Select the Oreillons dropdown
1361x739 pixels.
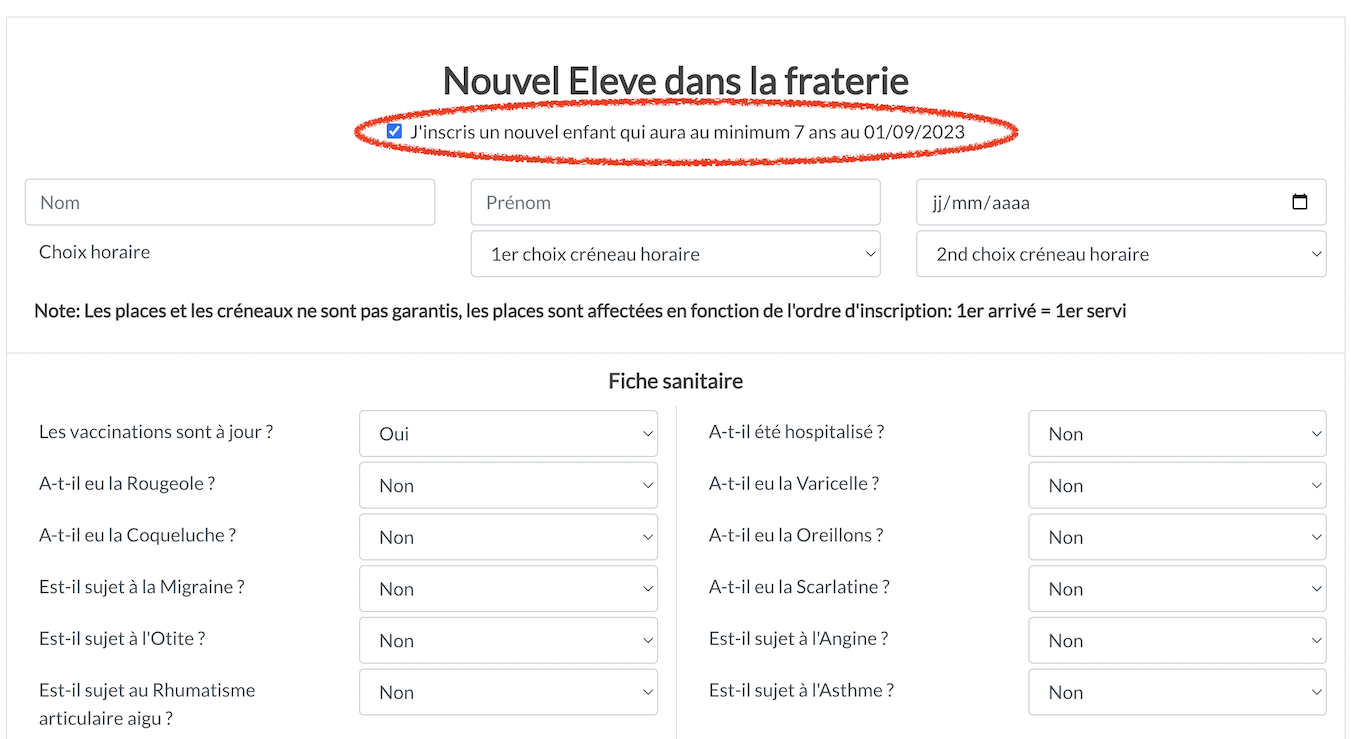point(1177,537)
